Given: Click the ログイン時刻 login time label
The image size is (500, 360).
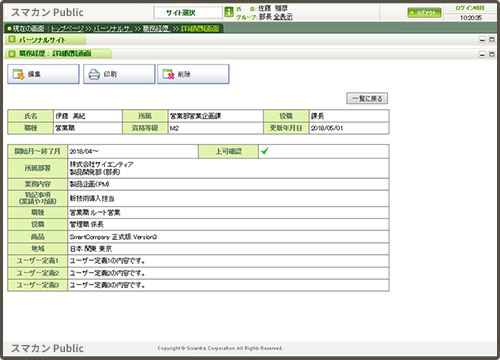Looking at the screenshot, I should pyautogui.click(x=470, y=8).
